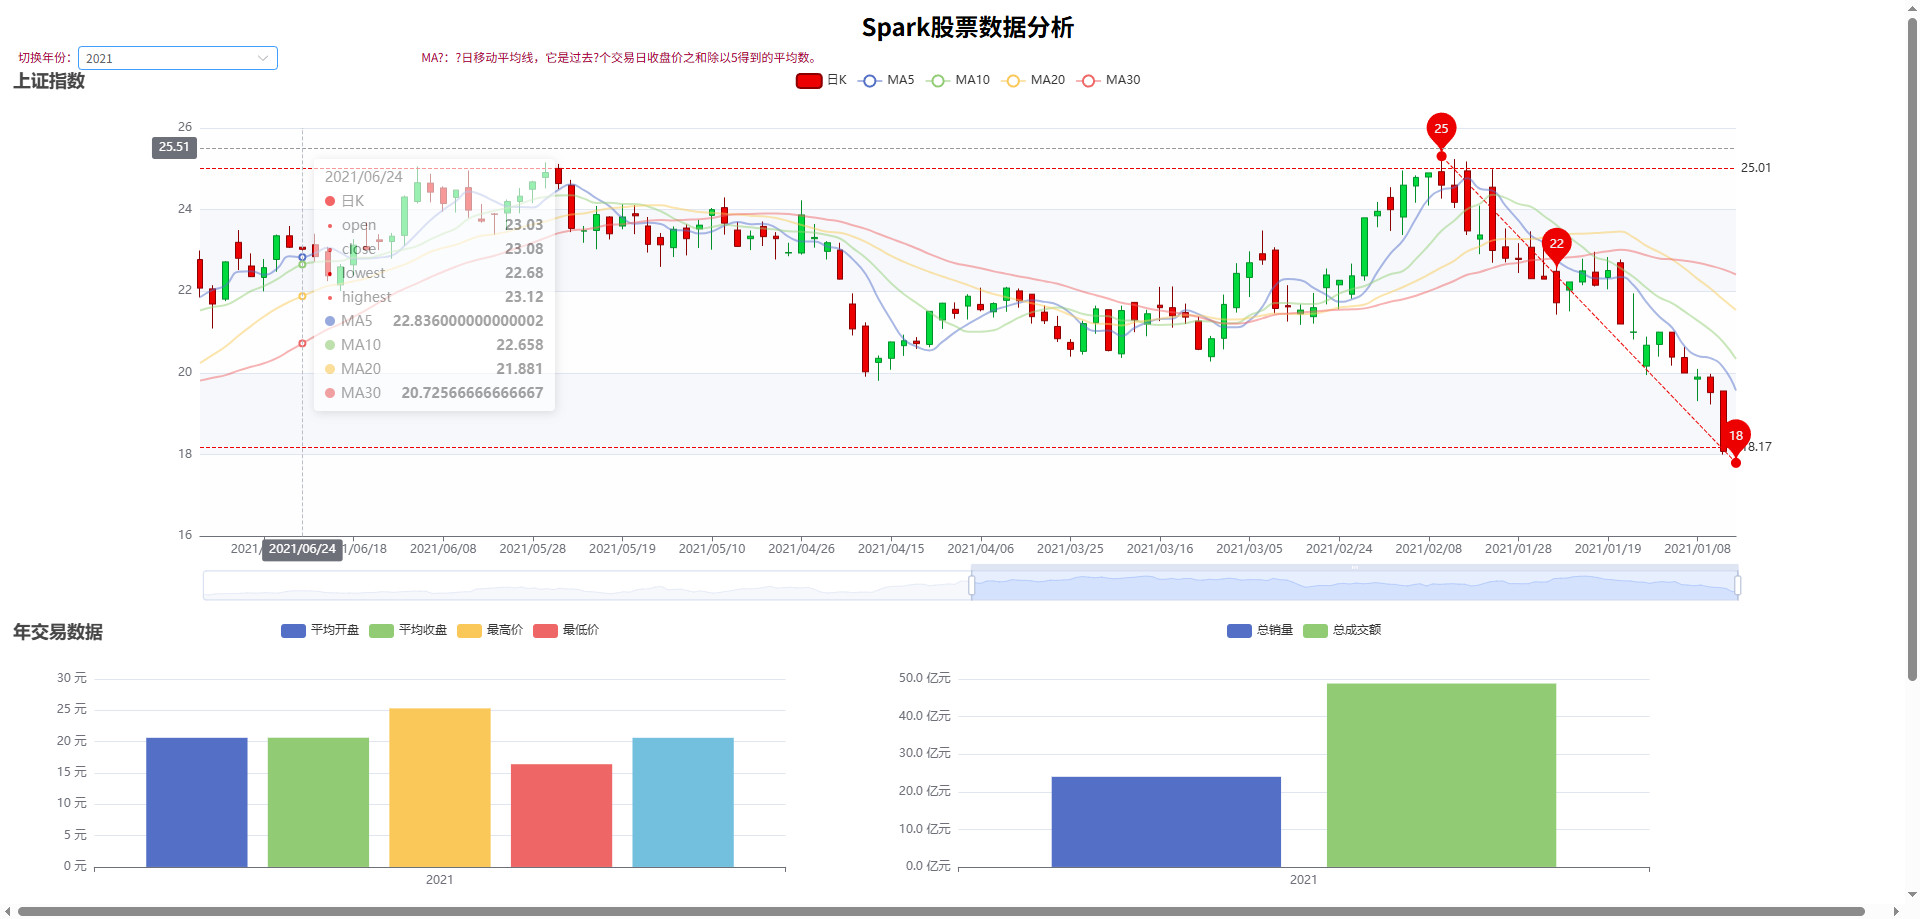Click the blue 总销量 bar for 2021
Screen dimensions: 1920x919
[x=1166, y=822]
